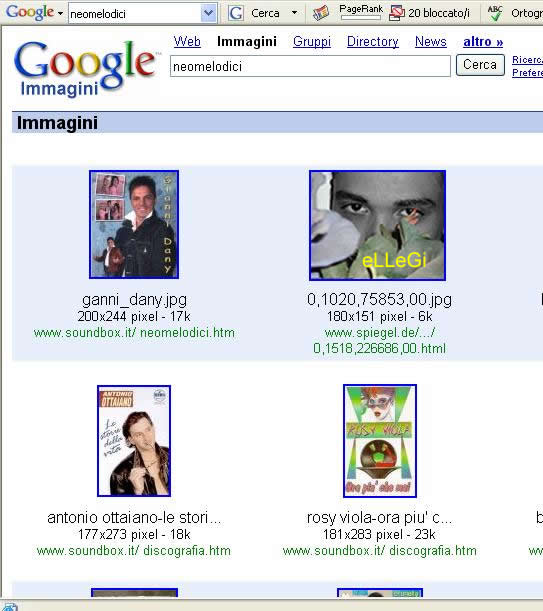Viewport: 543px width, 611px height.
Task: Click the ABC spell check icon
Action: (495, 13)
